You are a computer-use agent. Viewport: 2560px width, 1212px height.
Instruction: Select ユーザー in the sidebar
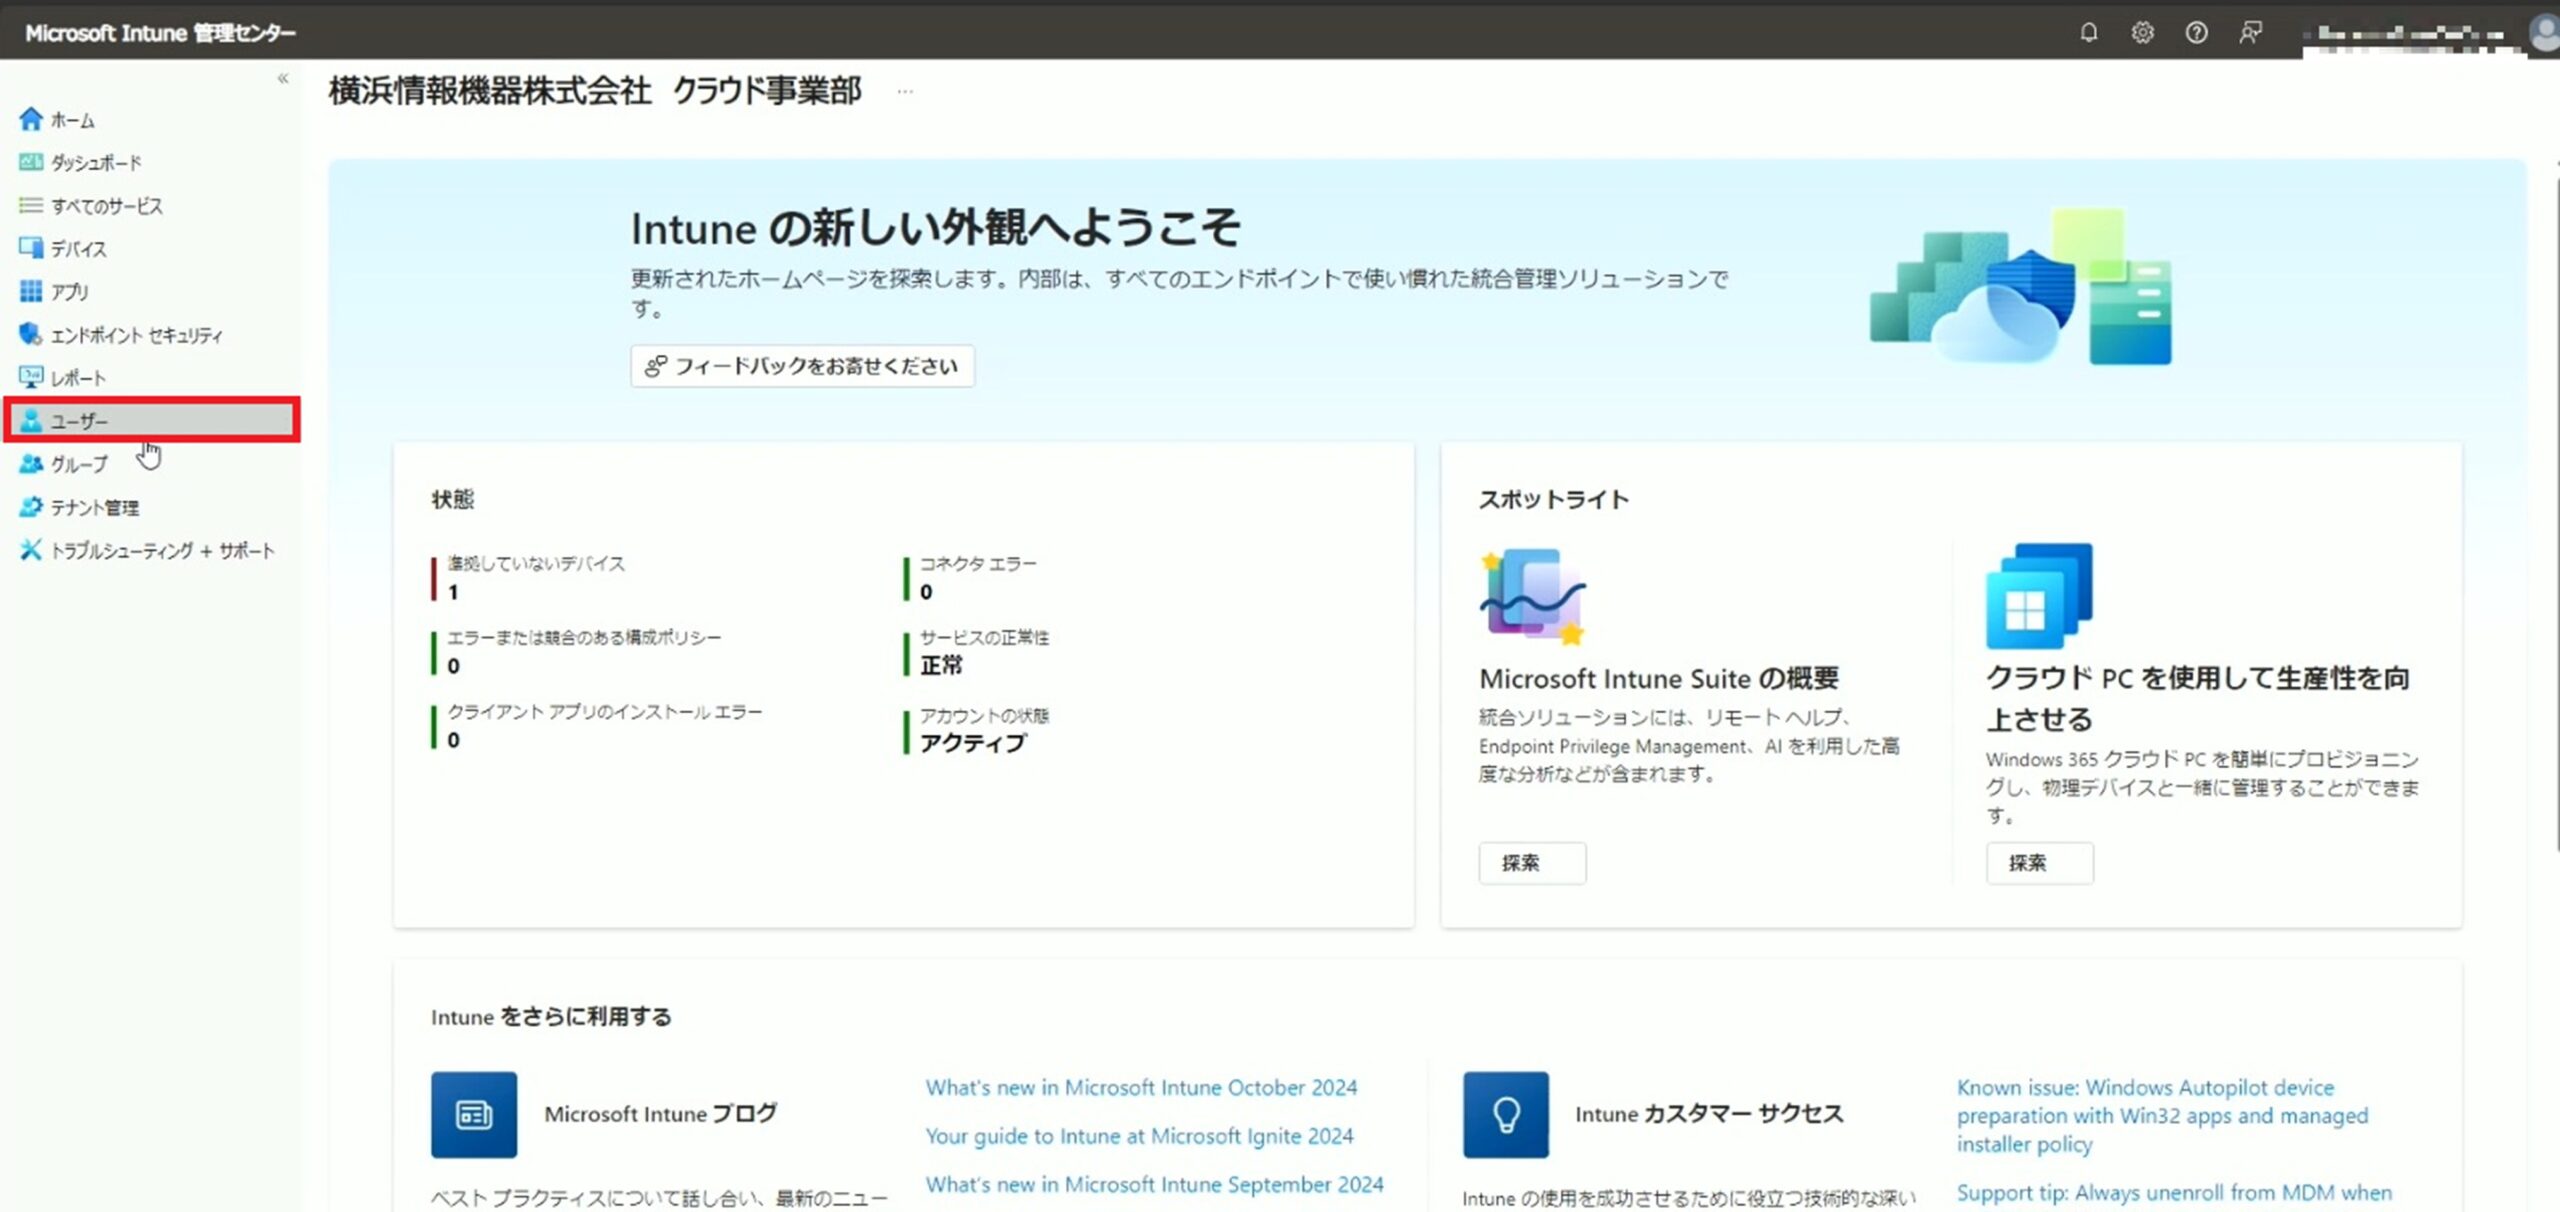click(80, 421)
